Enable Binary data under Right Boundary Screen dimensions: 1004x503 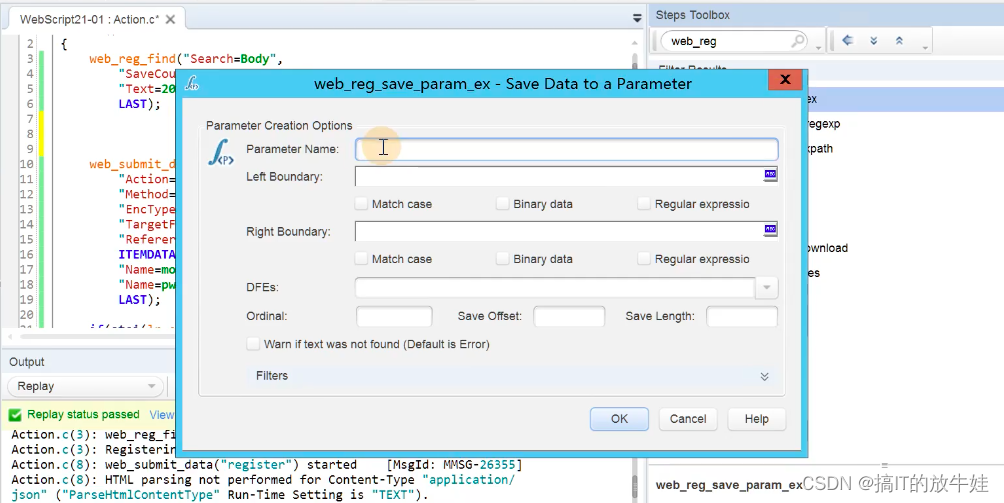click(503, 259)
